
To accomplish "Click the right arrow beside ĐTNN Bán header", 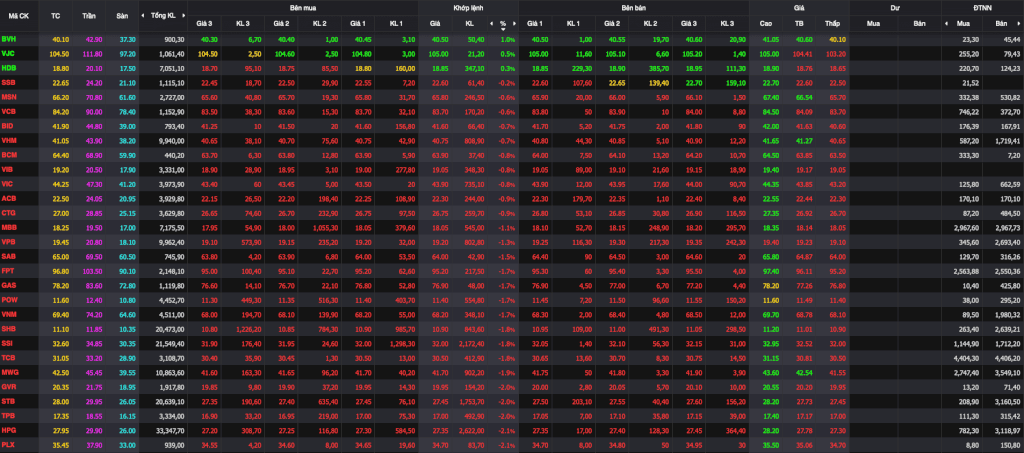I will [x=1019, y=23].
